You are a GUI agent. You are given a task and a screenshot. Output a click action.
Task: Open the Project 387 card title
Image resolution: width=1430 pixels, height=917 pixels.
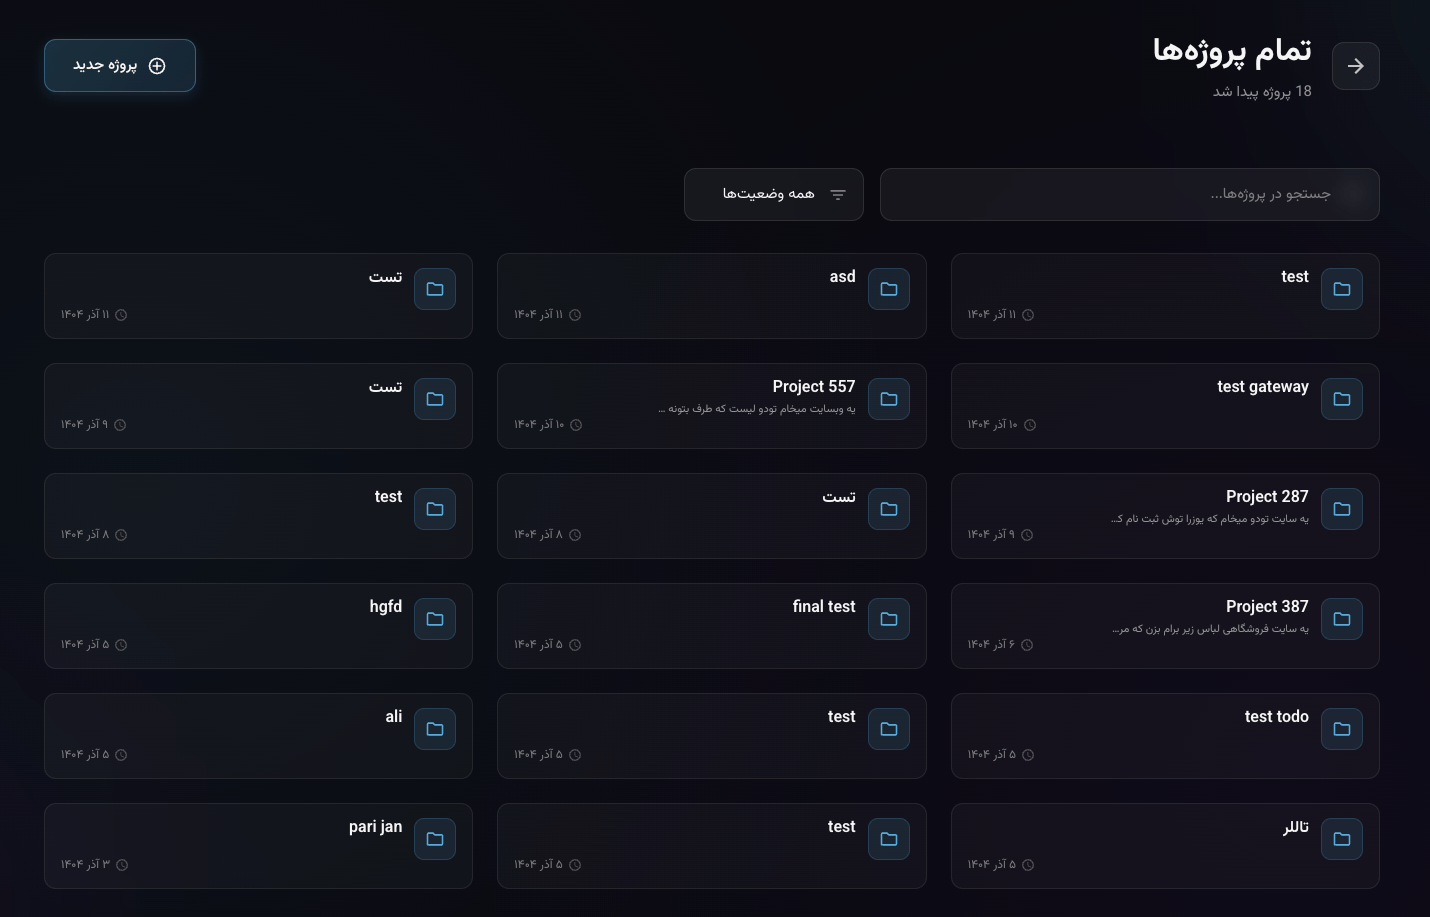click(x=1266, y=607)
